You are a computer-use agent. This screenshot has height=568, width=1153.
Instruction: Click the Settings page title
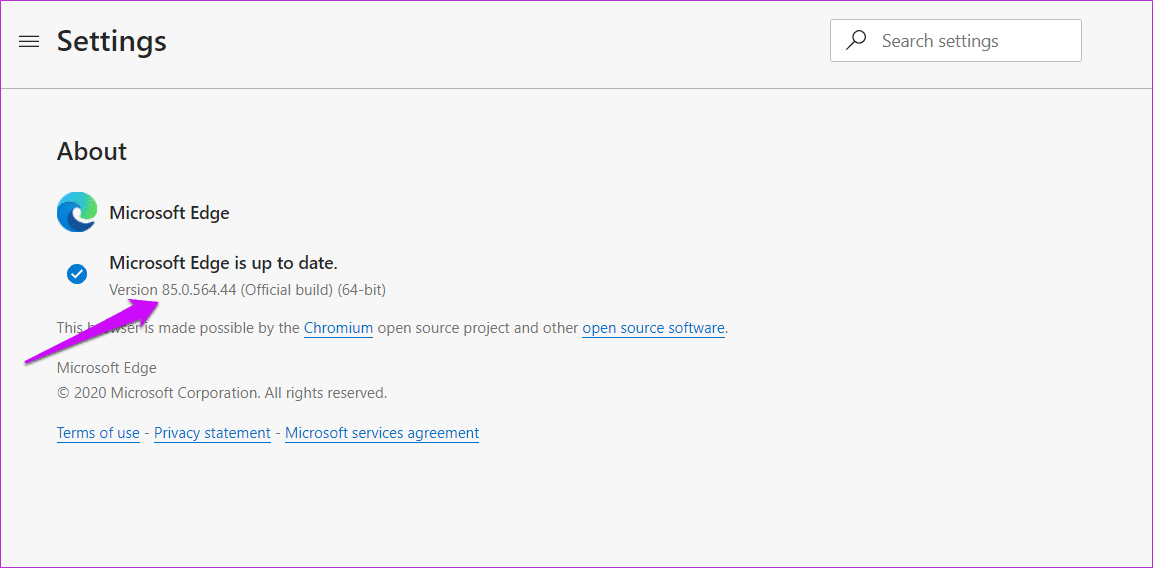[x=112, y=41]
